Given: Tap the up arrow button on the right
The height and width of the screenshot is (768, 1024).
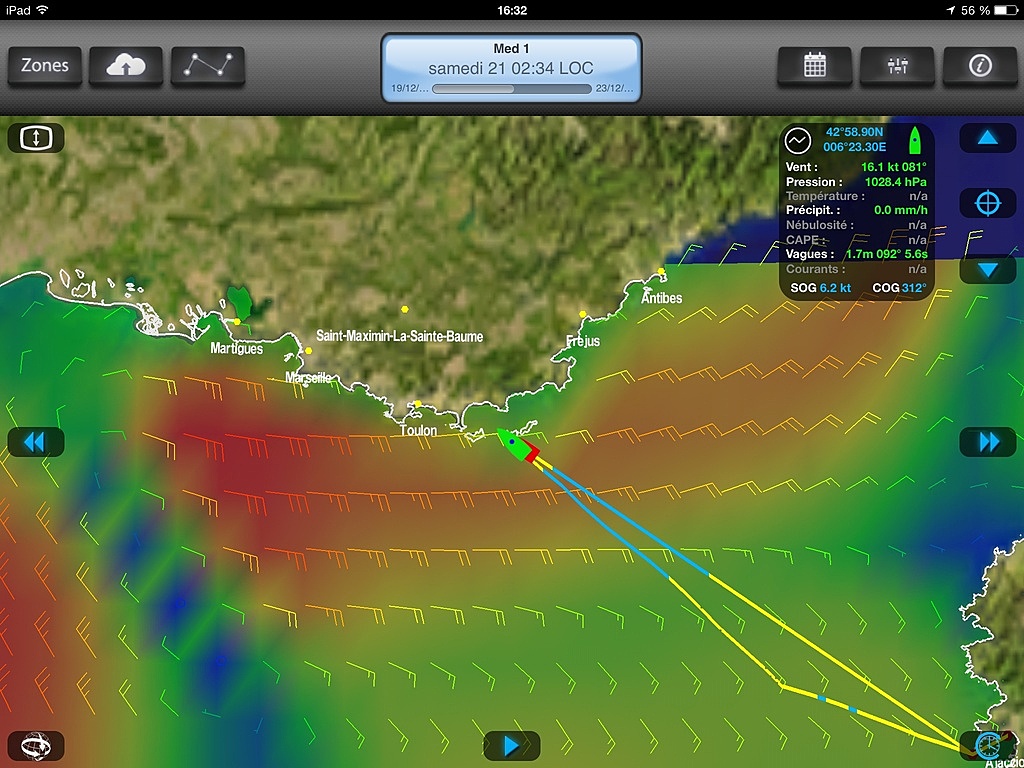Looking at the screenshot, I should click(988, 138).
